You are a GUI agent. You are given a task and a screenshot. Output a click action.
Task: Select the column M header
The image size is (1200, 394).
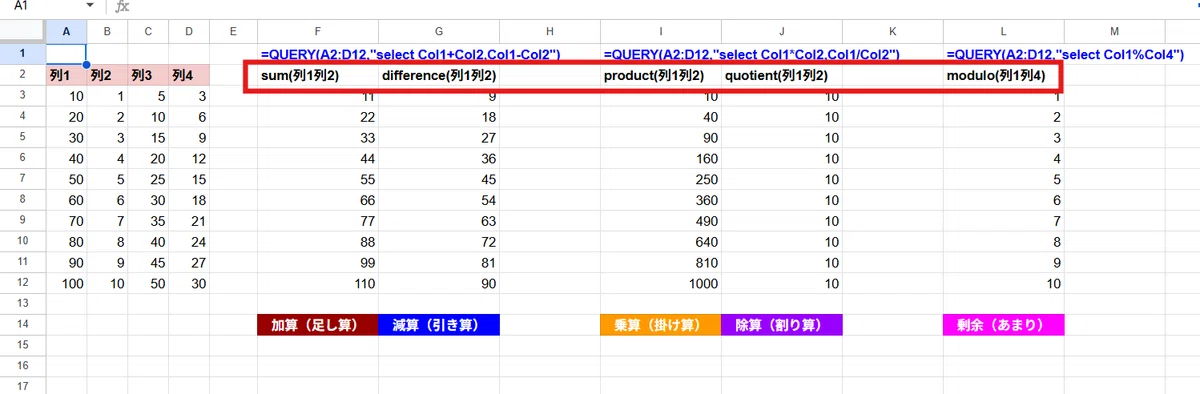point(1114,32)
